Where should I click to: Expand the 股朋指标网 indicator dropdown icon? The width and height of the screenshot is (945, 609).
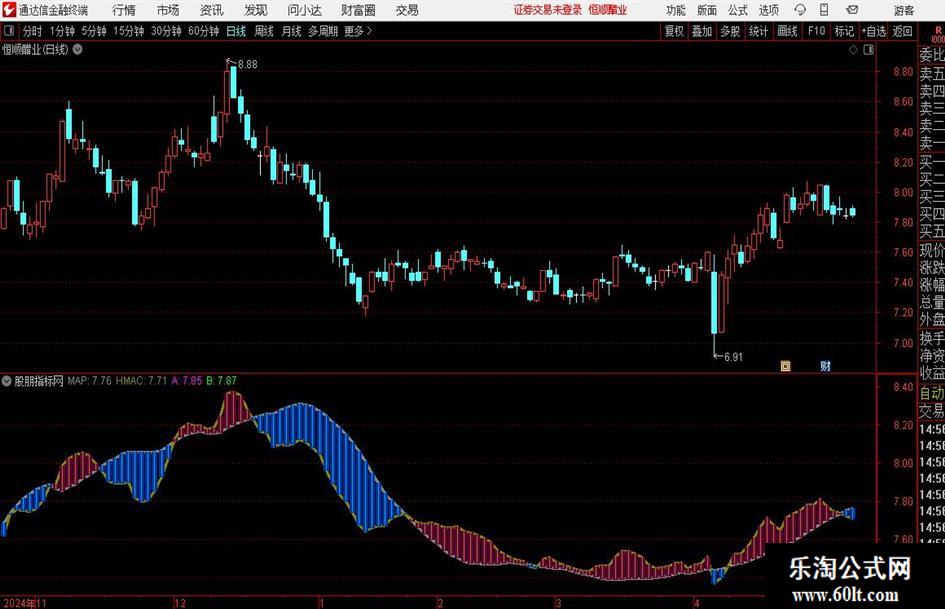pos(7,381)
